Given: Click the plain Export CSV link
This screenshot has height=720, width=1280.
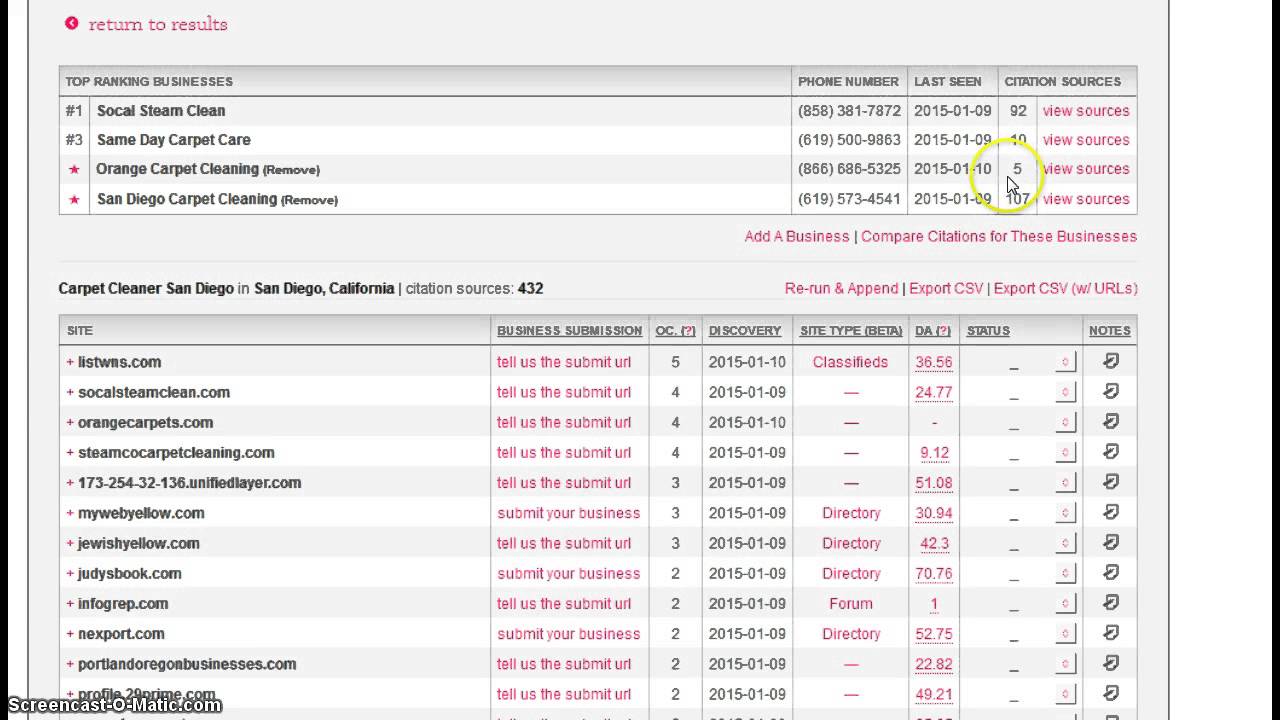Looking at the screenshot, I should click(x=946, y=288).
